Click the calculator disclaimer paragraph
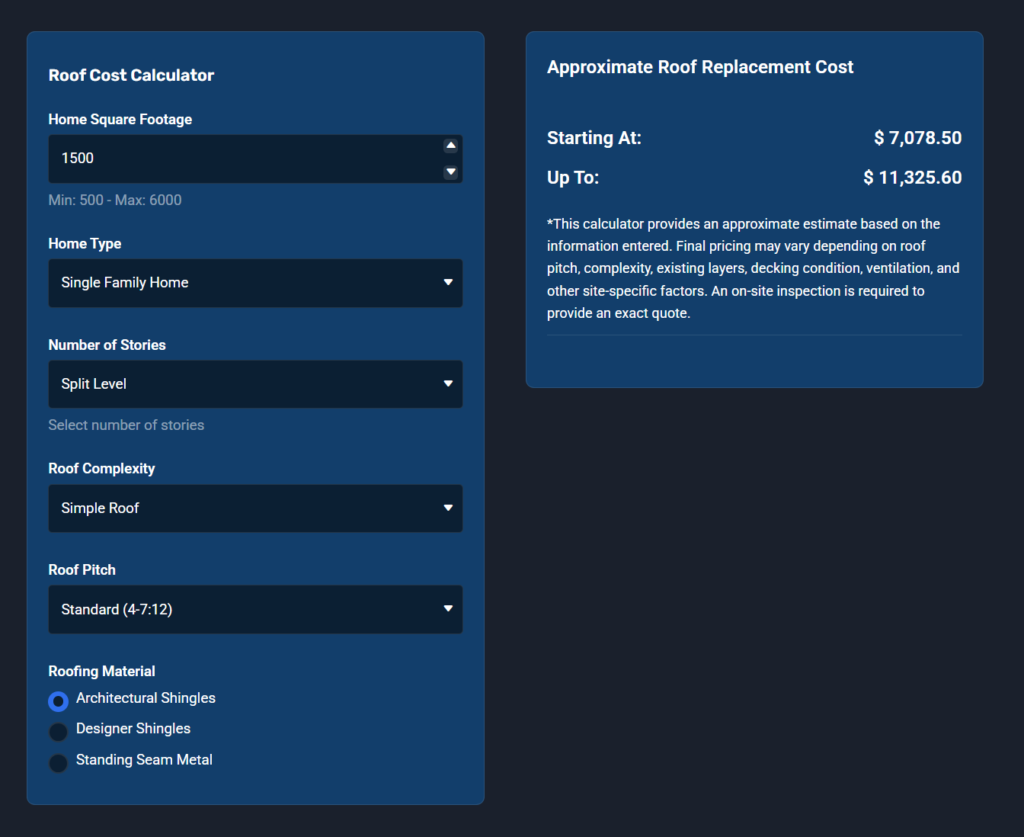The width and height of the screenshot is (1024, 837). [x=750, y=268]
